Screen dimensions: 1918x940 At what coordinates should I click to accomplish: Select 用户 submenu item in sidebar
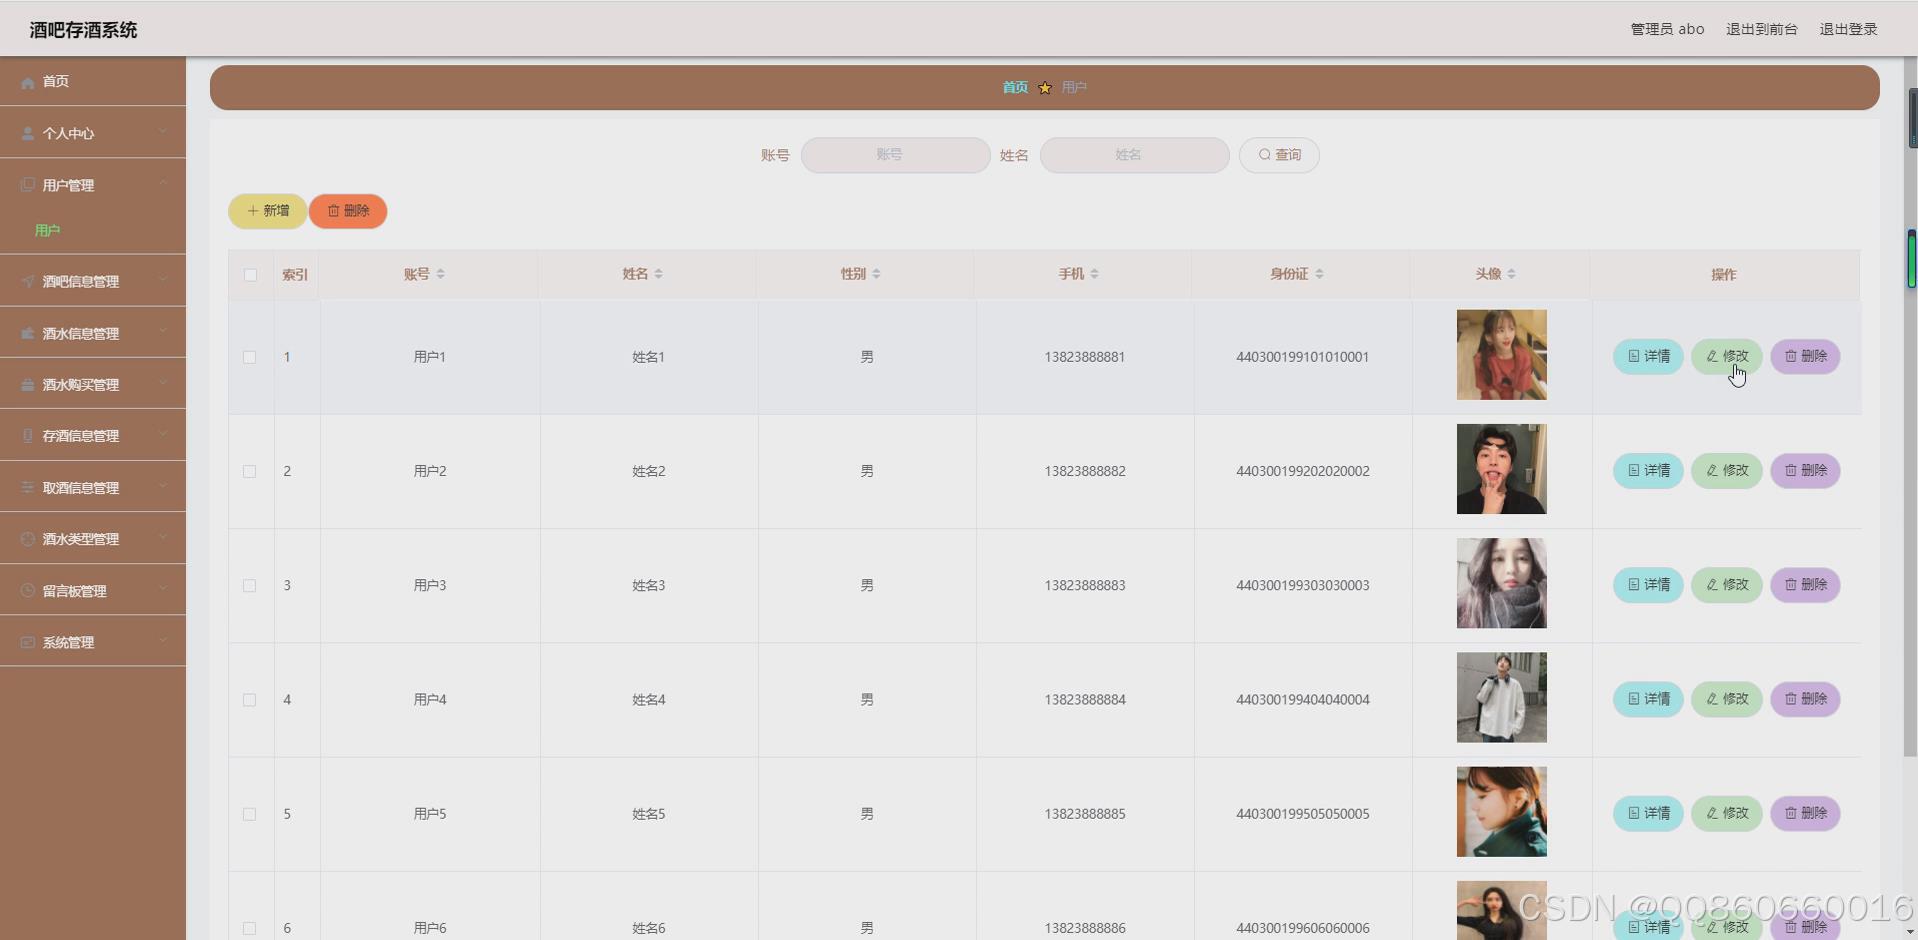coord(47,231)
